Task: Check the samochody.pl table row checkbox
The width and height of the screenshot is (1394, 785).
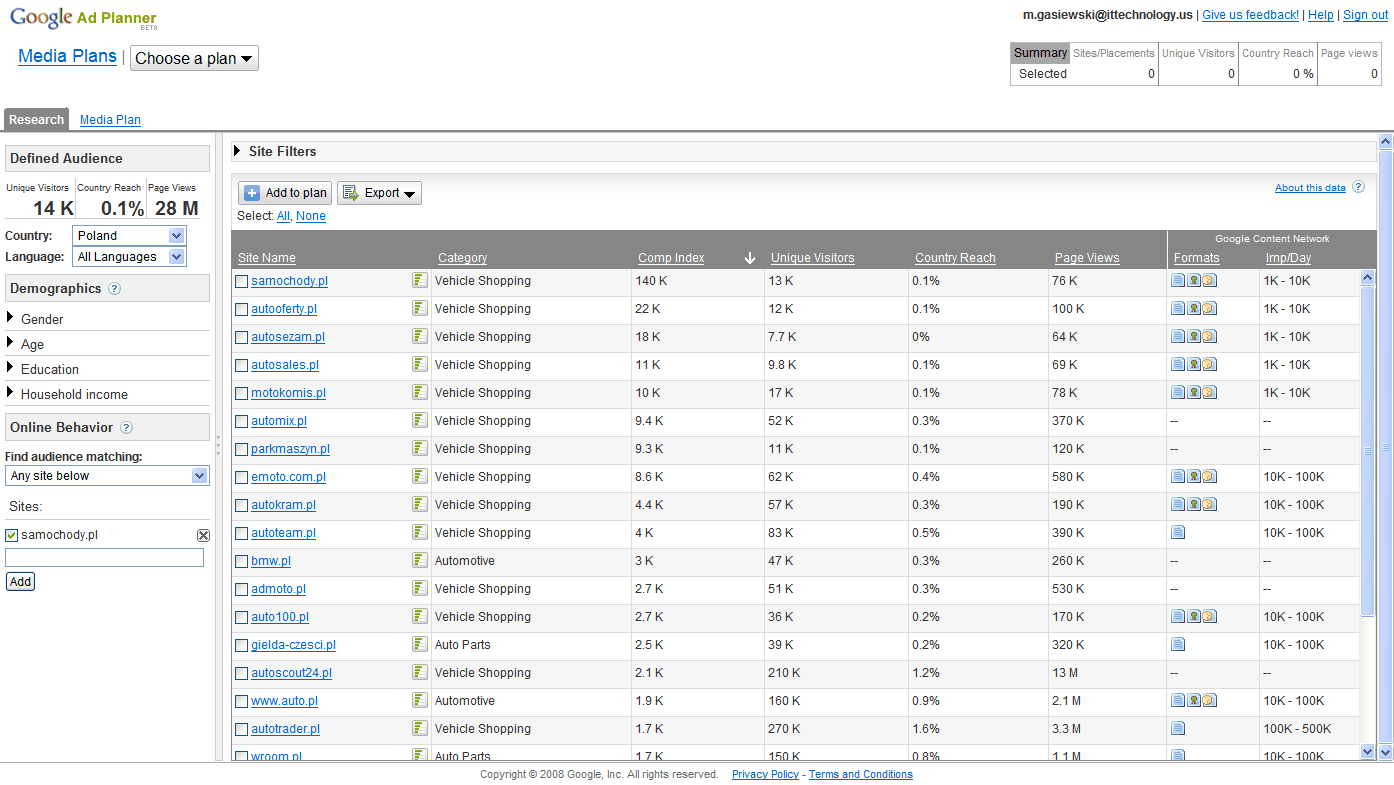Action: click(241, 282)
